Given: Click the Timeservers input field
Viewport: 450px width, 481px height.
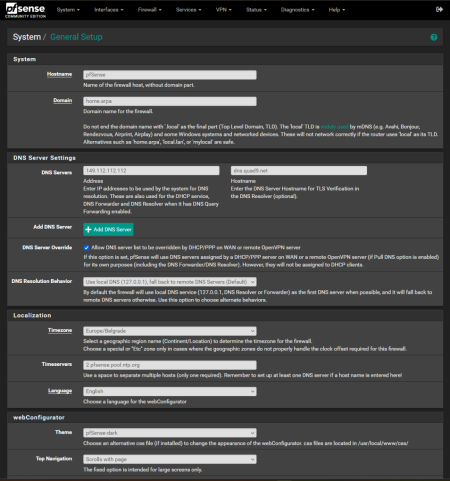Looking at the screenshot, I should tap(170, 365).
